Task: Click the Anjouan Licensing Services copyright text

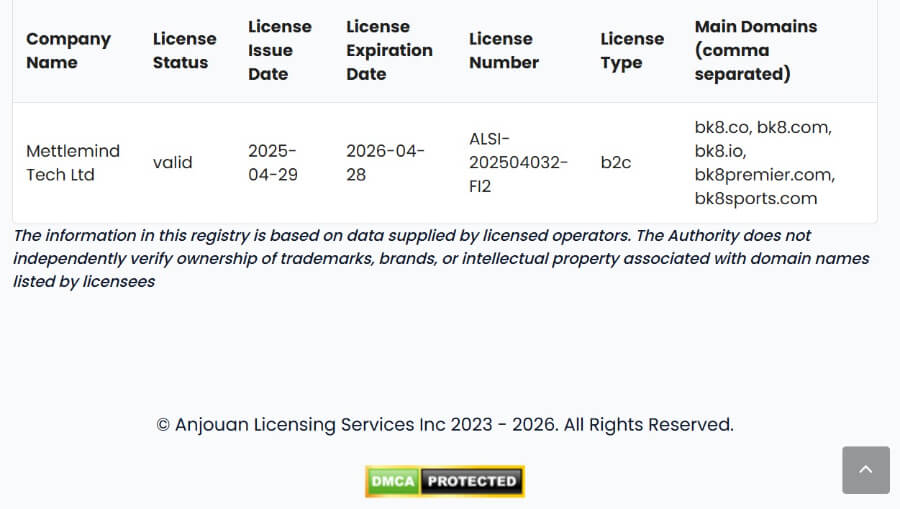Action: [445, 425]
